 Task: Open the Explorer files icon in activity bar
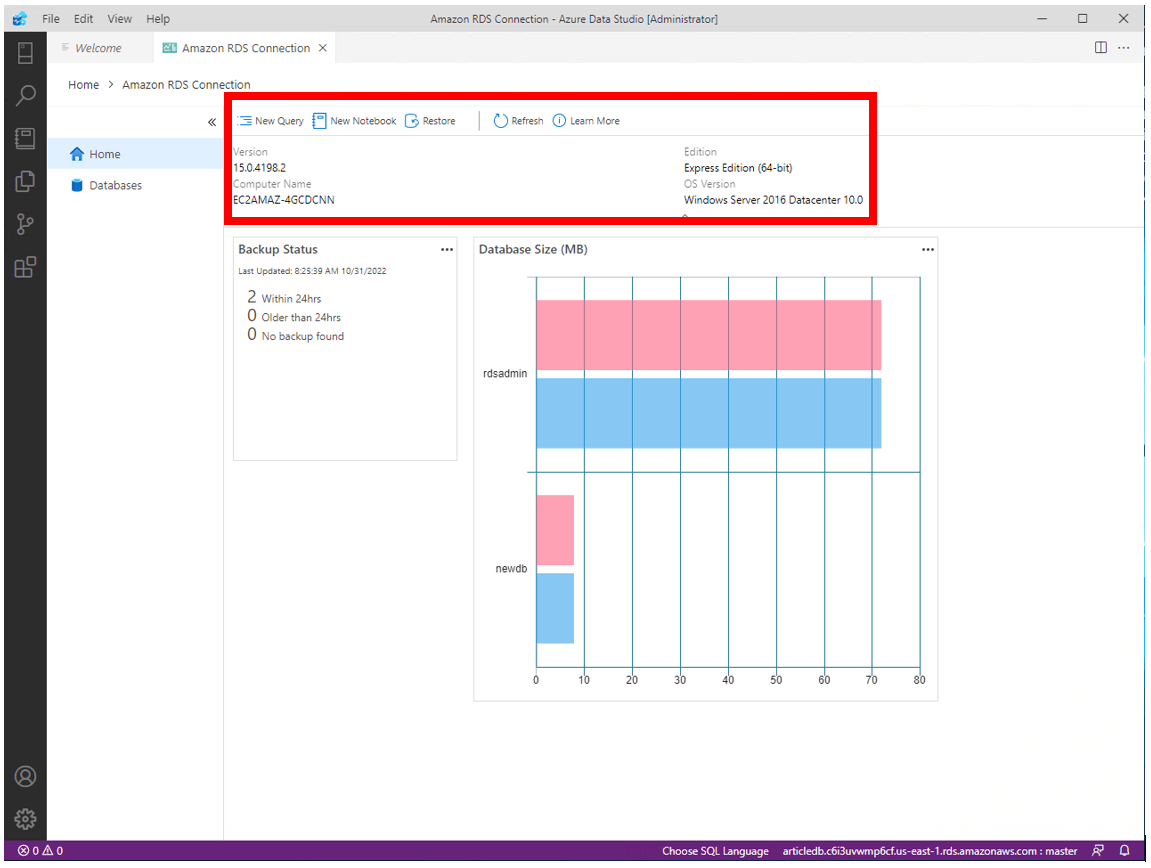click(25, 181)
